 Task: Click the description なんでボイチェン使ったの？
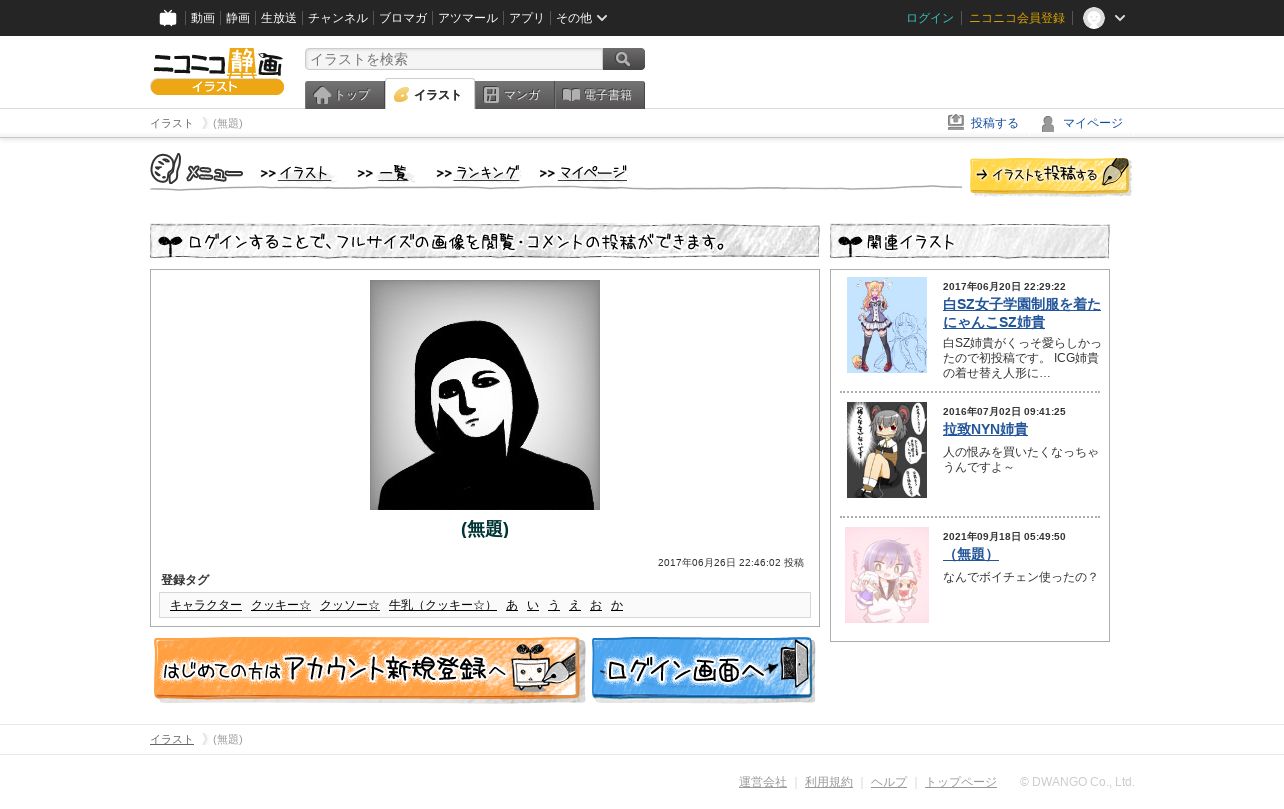[1021, 577]
